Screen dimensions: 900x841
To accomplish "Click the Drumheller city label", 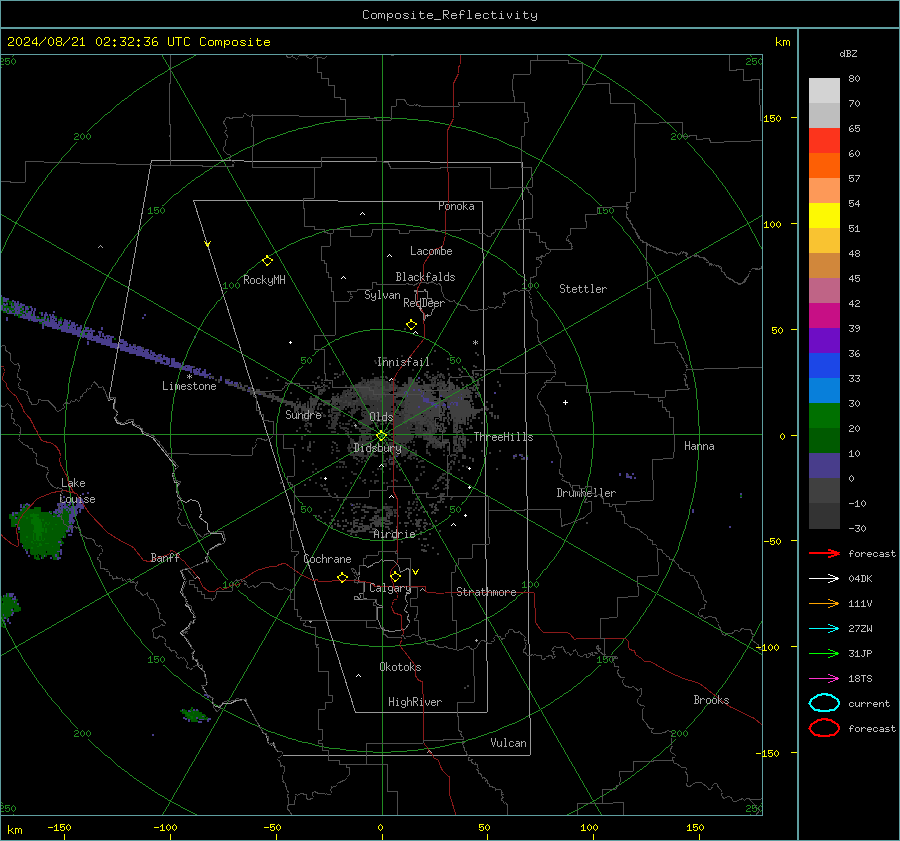I will click(586, 493).
